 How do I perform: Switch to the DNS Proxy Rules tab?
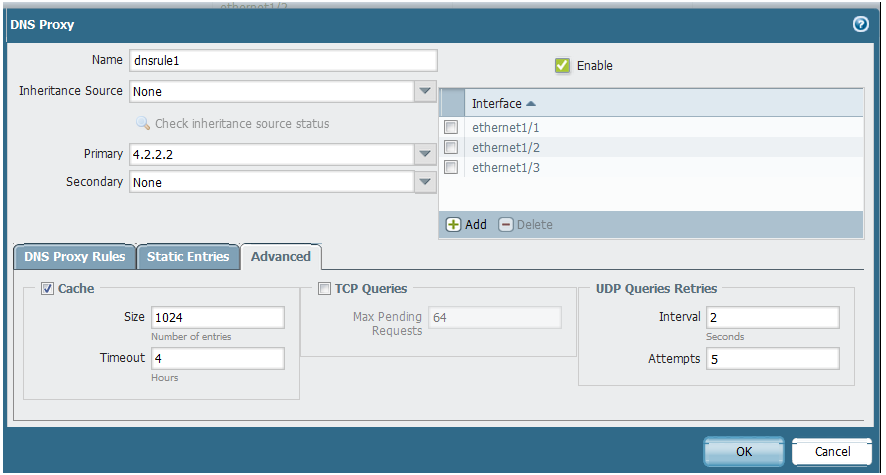[73, 257]
